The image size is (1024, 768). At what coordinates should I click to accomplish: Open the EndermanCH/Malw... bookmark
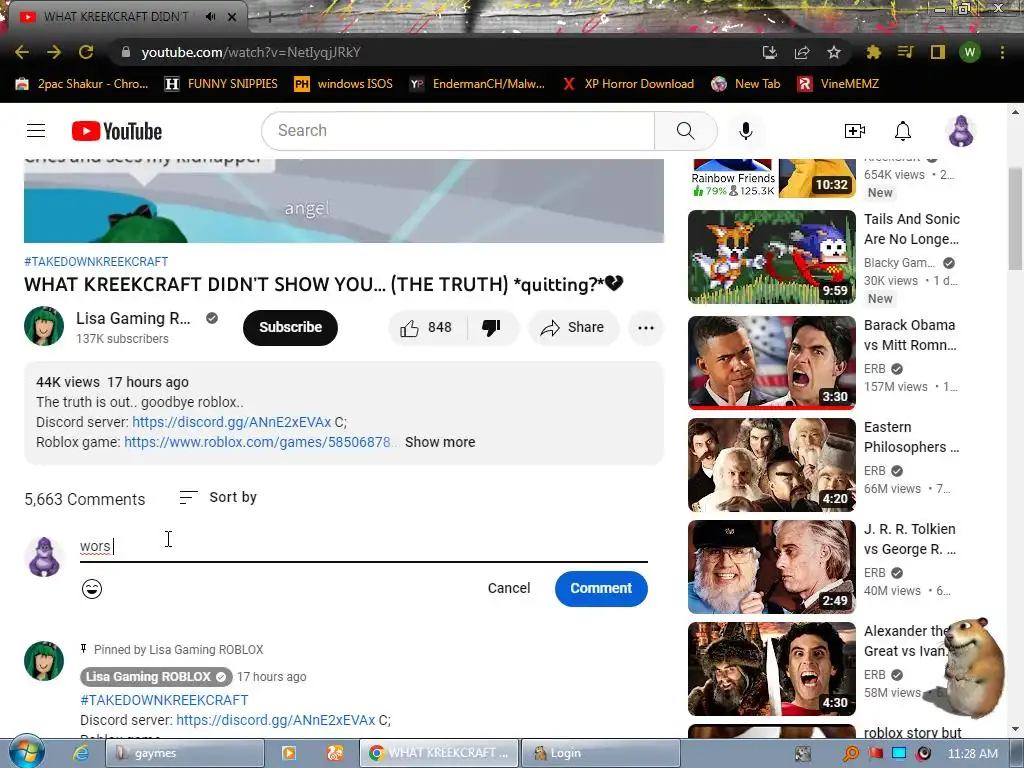point(477,84)
